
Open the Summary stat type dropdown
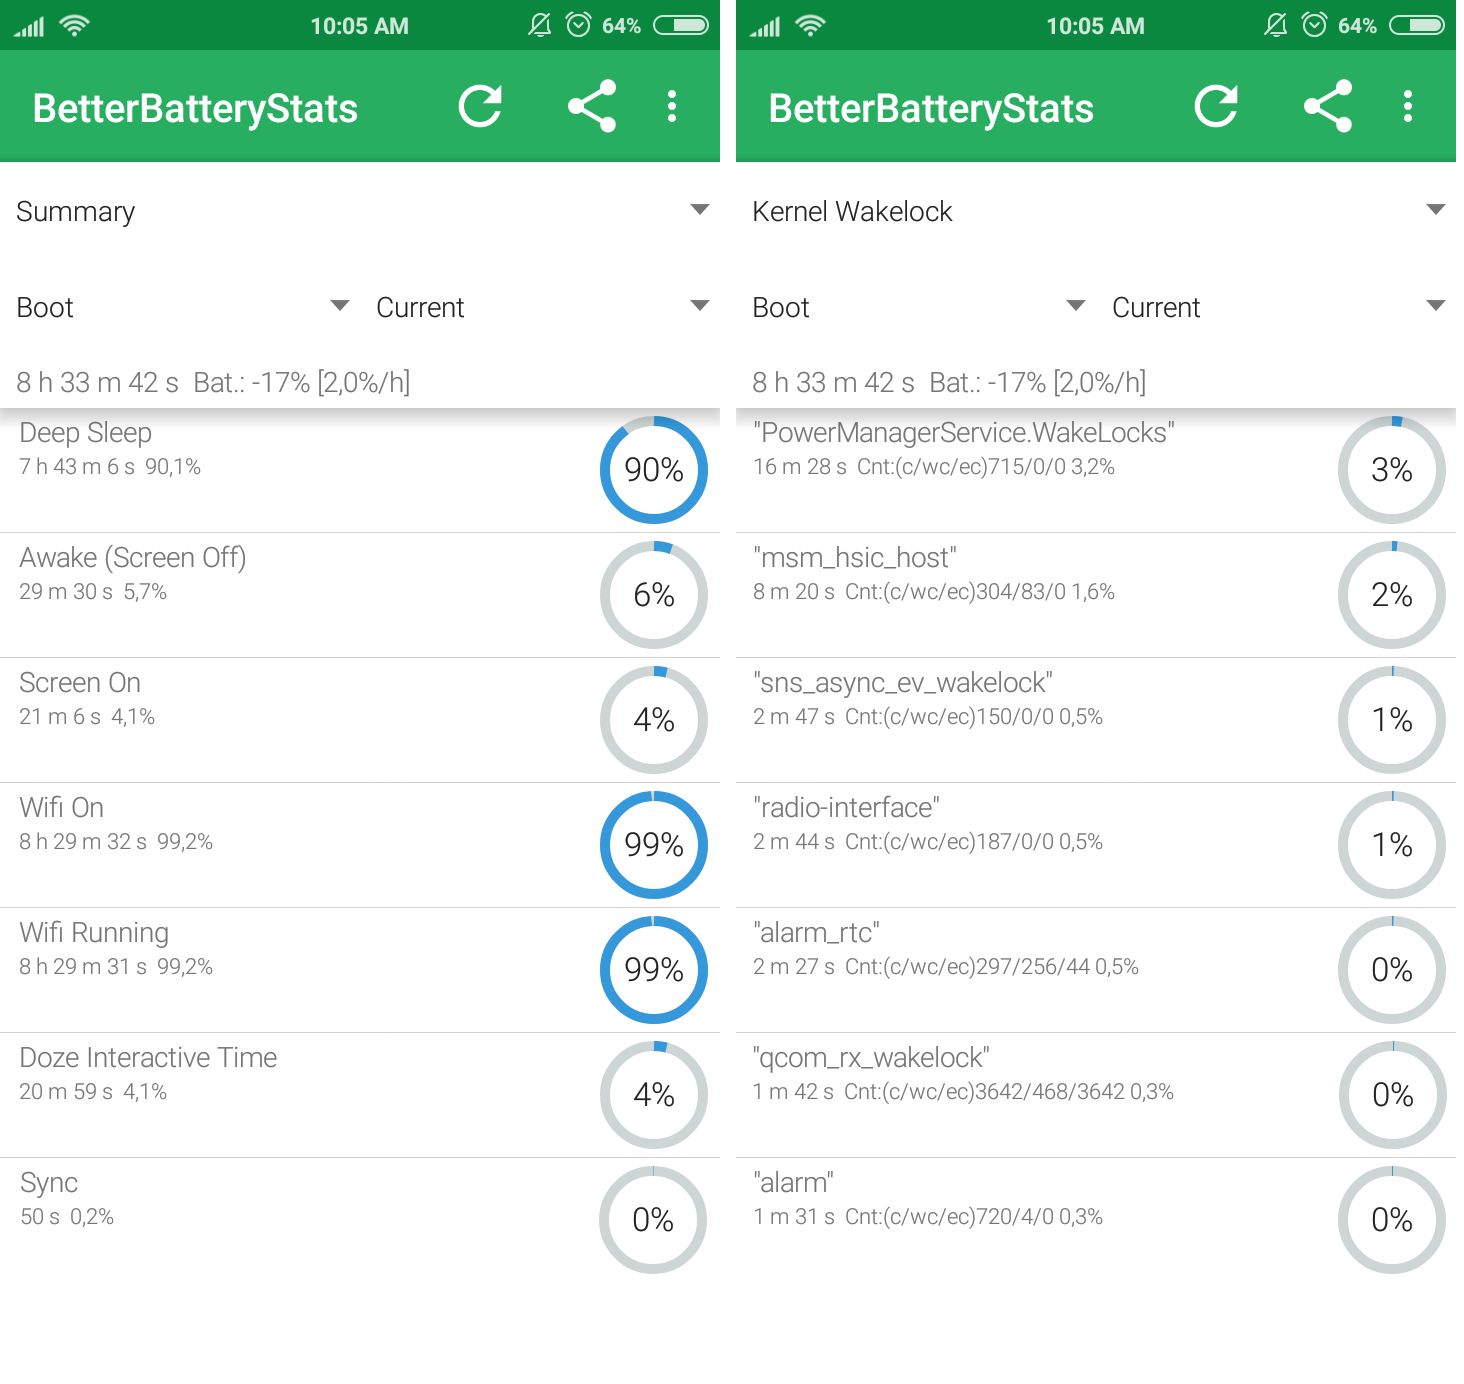pyautogui.click(x=360, y=211)
